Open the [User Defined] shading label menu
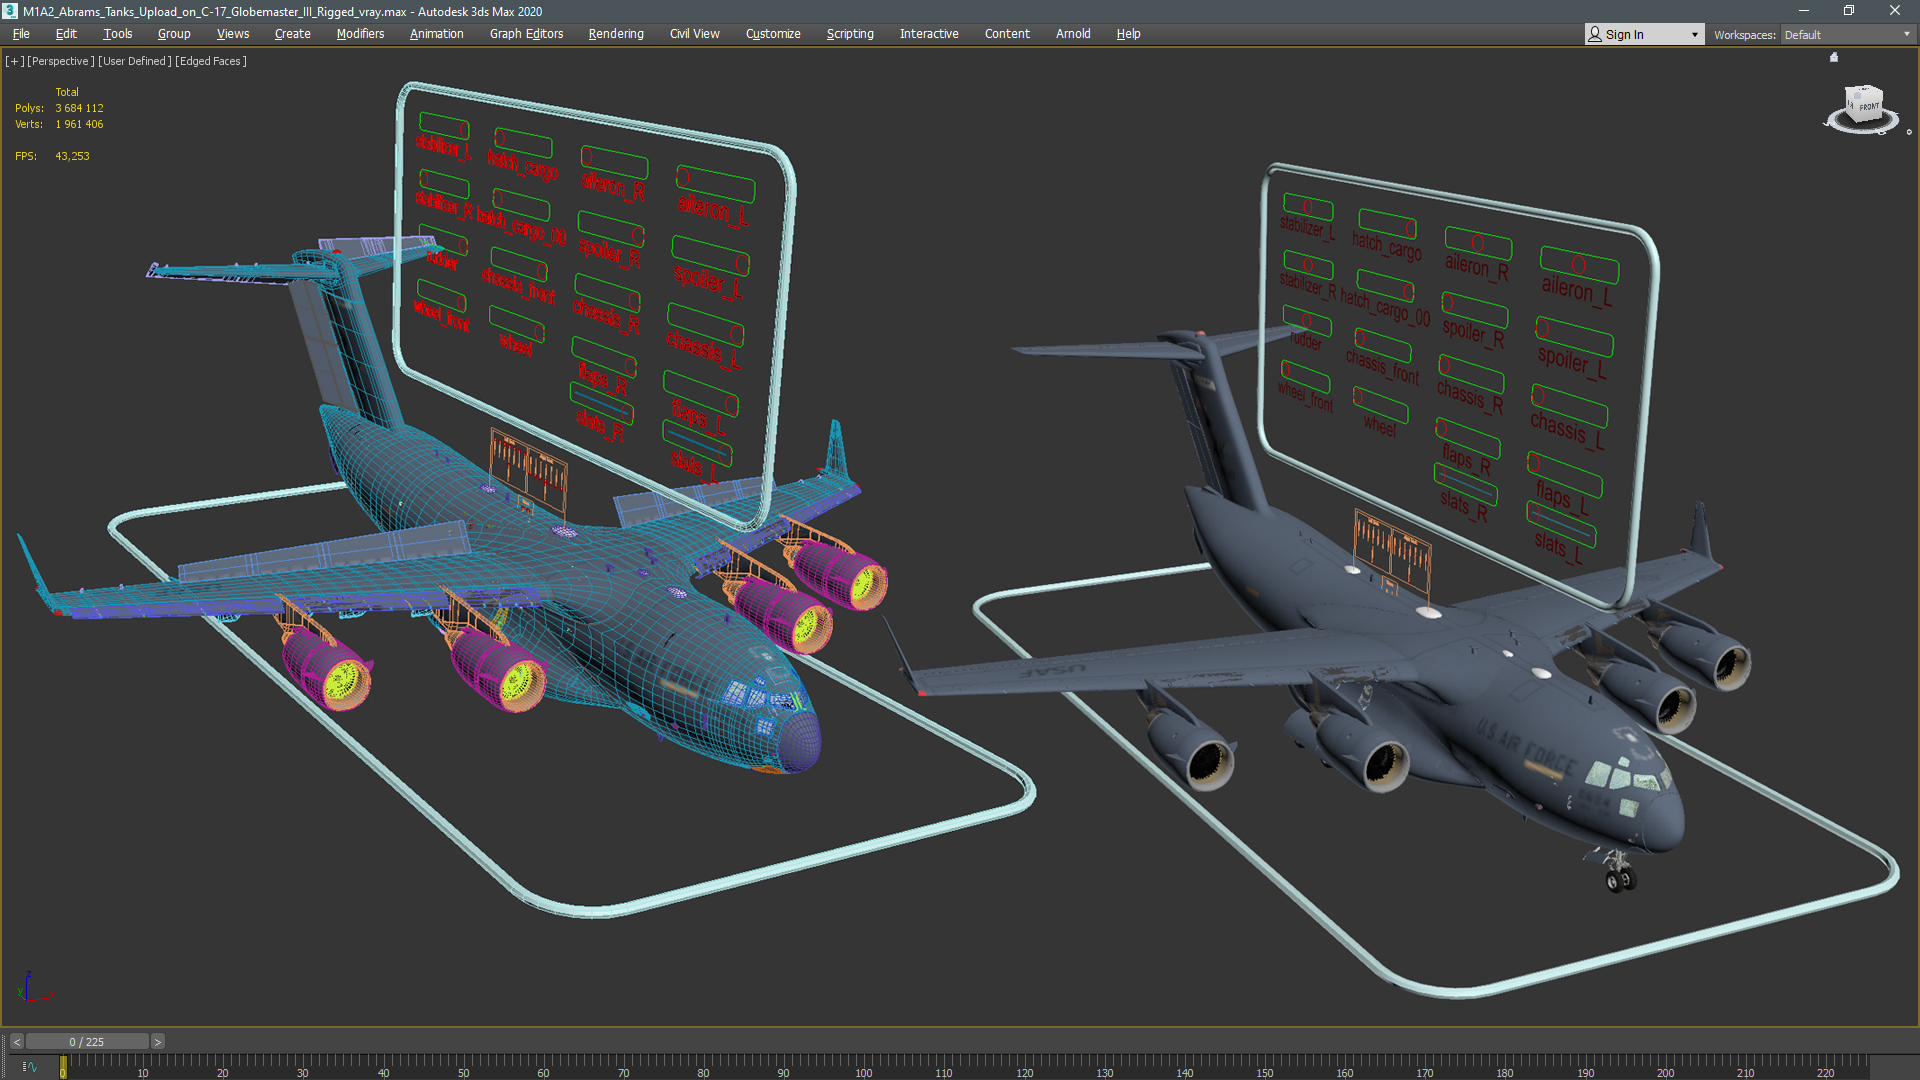Image resolution: width=1920 pixels, height=1080 pixels. [x=135, y=61]
